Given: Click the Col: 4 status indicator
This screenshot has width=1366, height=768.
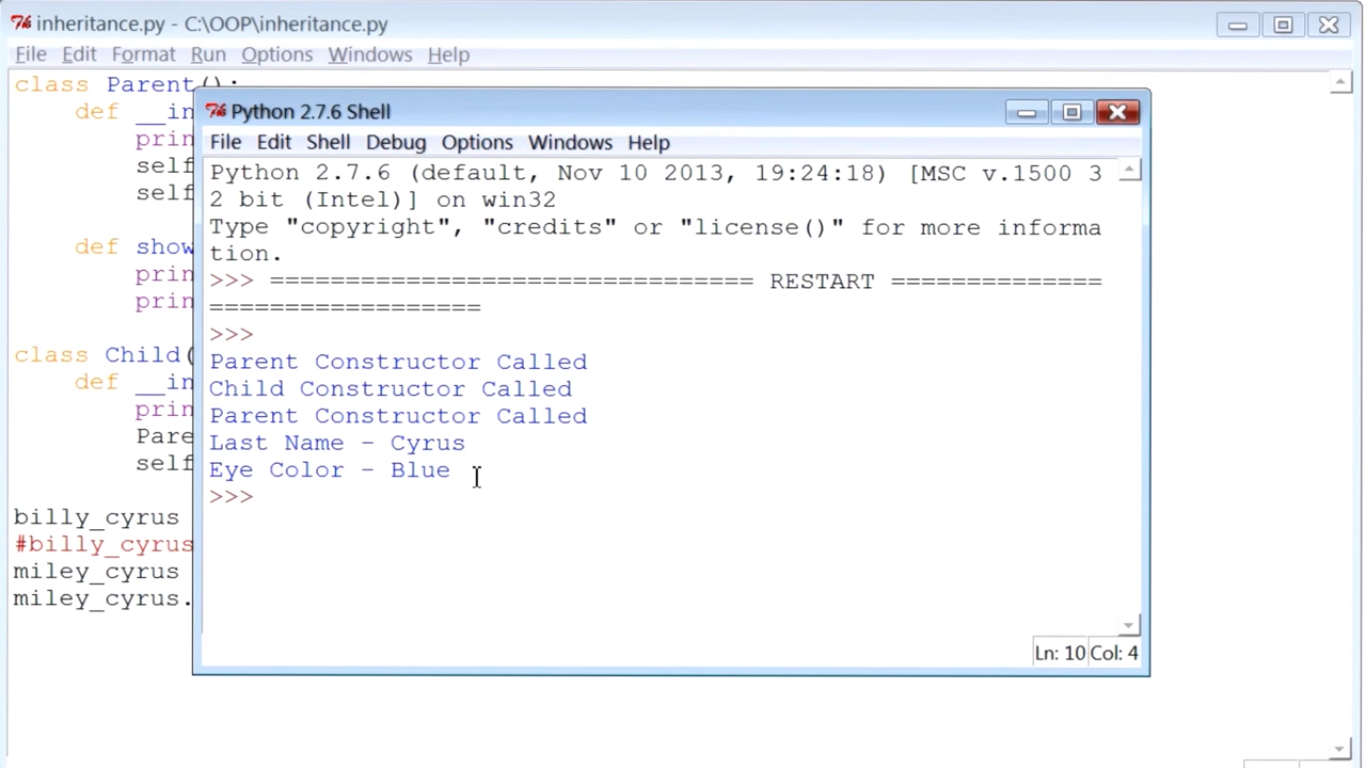Looking at the screenshot, I should (1114, 653).
